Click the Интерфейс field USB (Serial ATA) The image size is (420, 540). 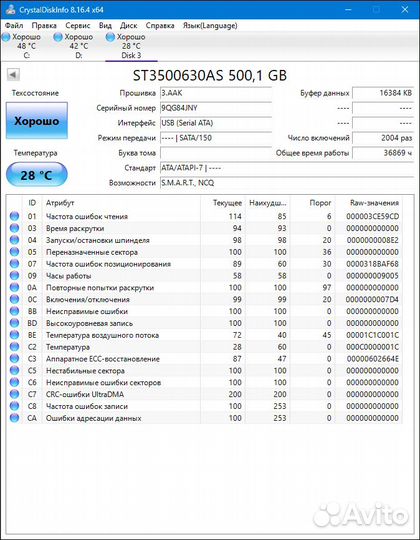pos(216,123)
